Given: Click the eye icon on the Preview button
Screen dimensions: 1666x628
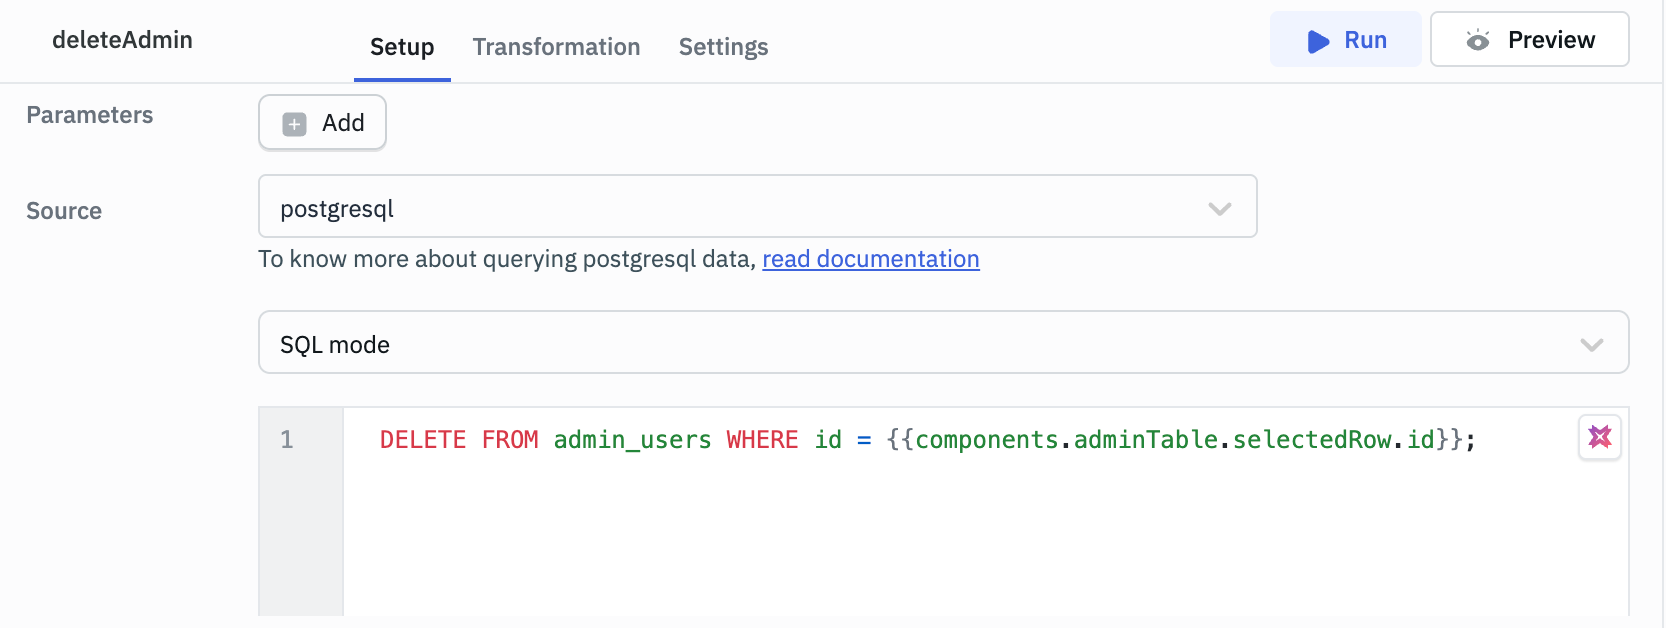Looking at the screenshot, I should tap(1477, 41).
